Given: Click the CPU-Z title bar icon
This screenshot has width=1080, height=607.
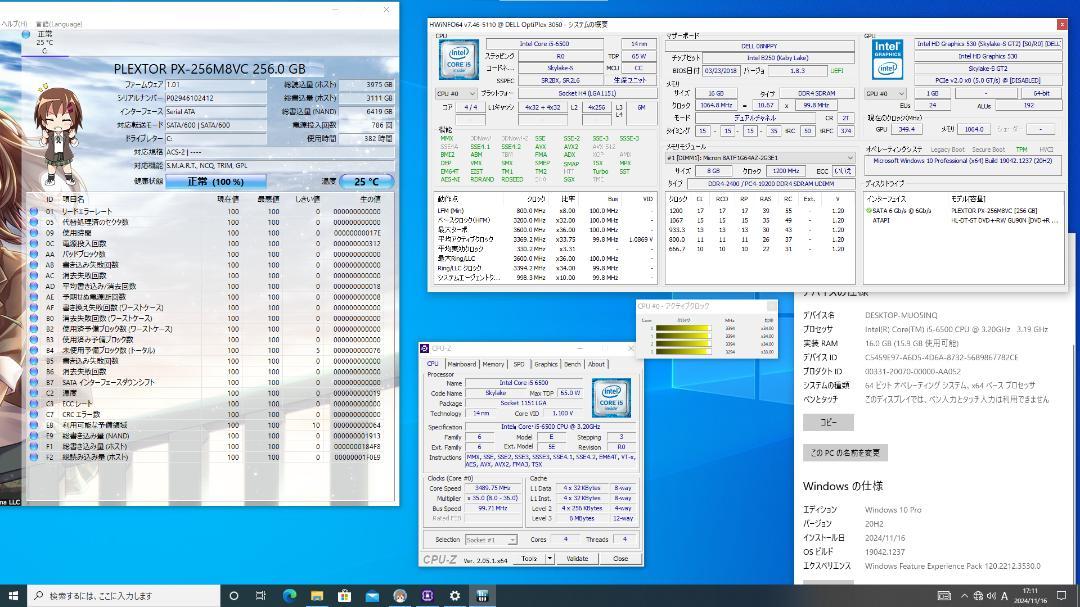Looking at the screenshot, I should (x=424, y=349).
